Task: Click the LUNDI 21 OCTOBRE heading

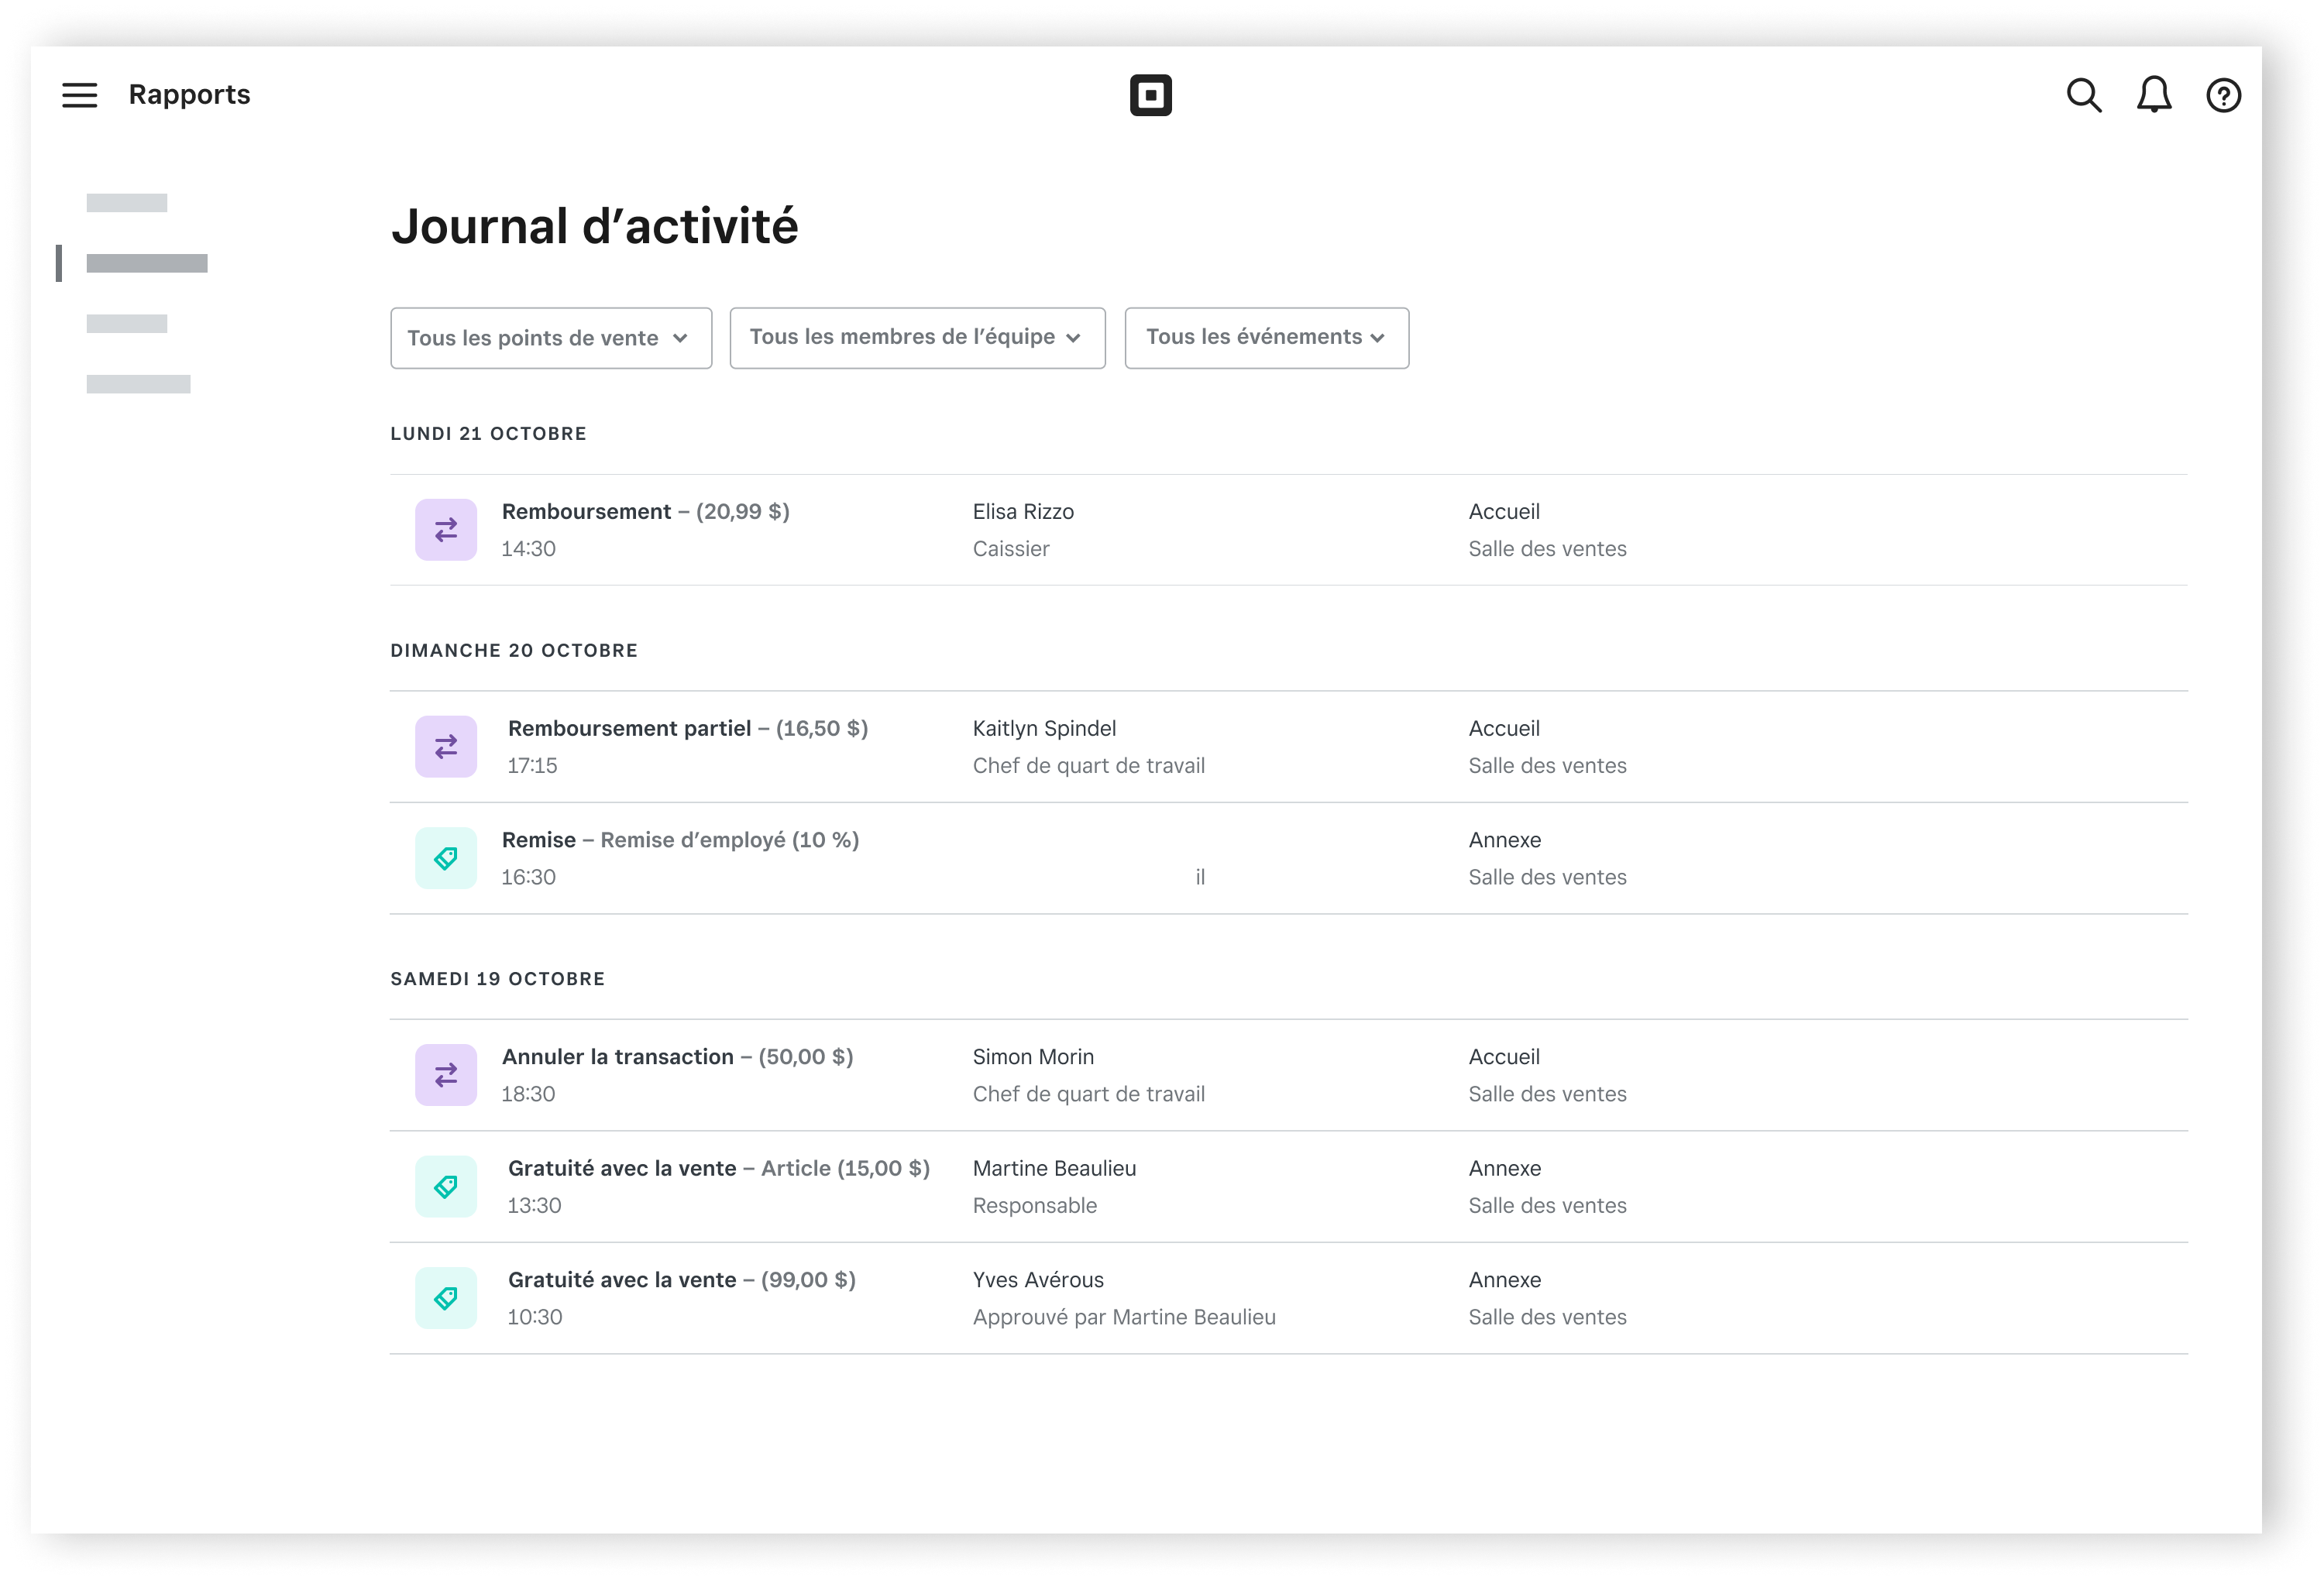Action: tap(488, 434)
